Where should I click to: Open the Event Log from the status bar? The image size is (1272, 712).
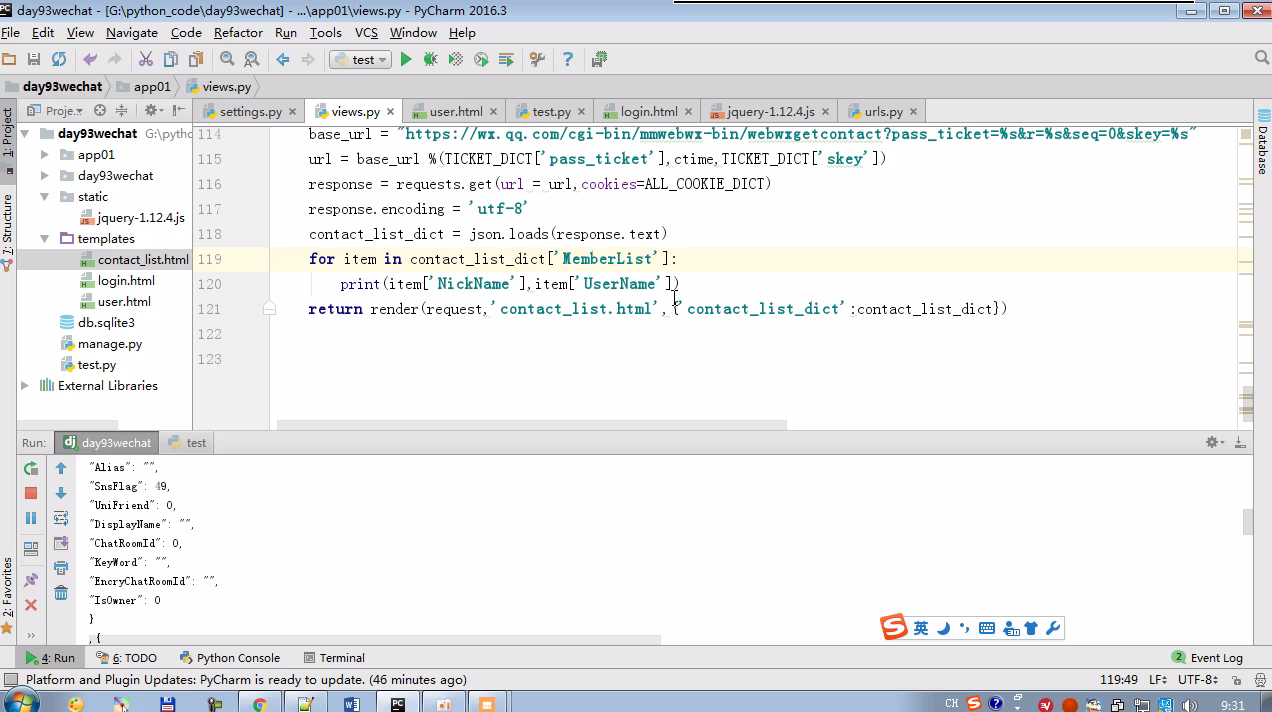tap(1208, 658)
